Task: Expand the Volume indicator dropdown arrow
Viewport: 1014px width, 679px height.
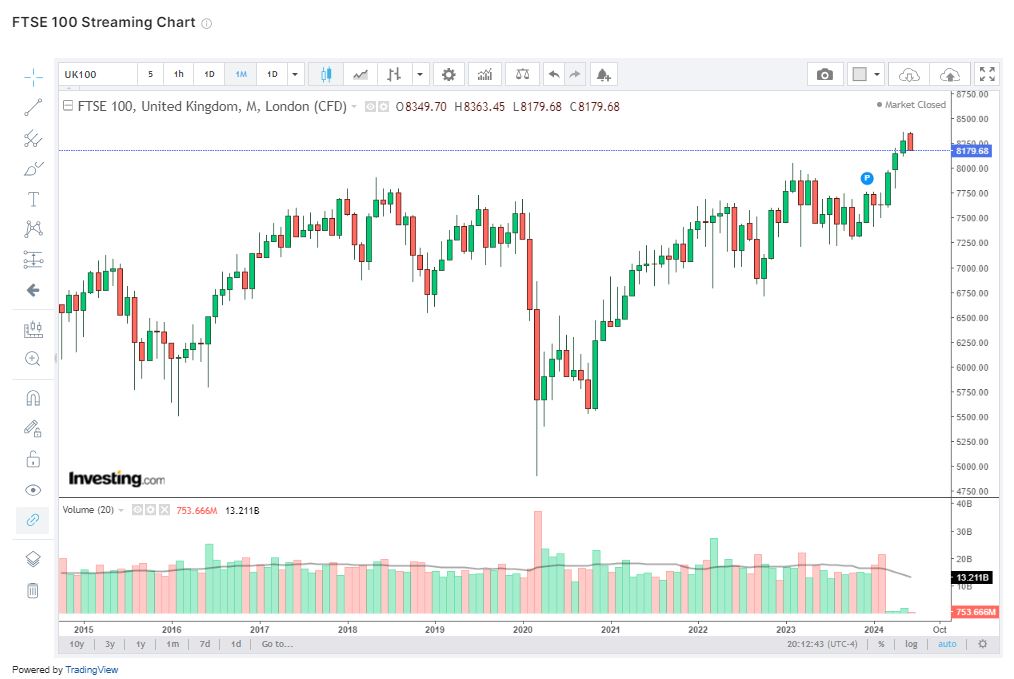Action: tap(122, 510)
